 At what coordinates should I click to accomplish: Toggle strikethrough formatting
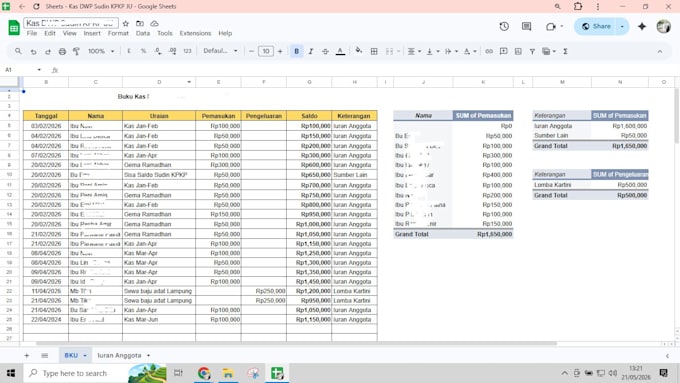(x=325, y=51)
